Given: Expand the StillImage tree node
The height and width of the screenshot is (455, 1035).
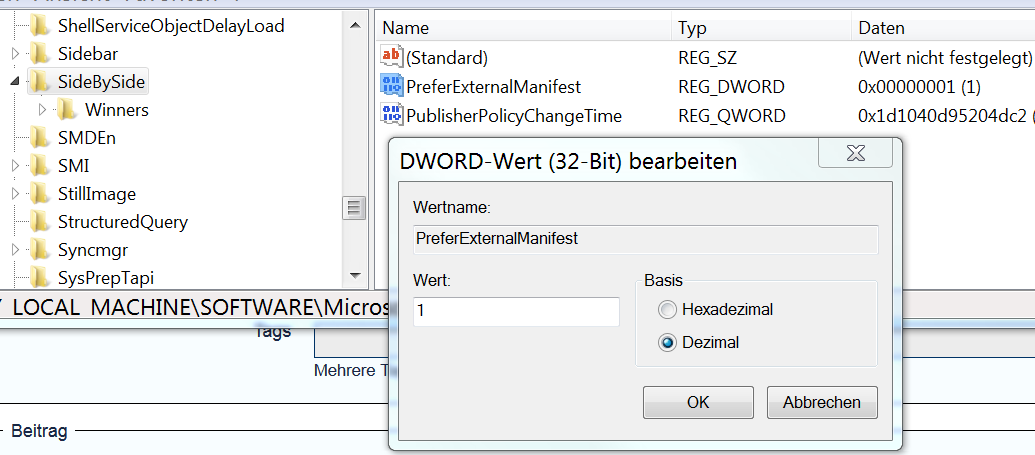Looking at the screenshot, I should 15,193.
